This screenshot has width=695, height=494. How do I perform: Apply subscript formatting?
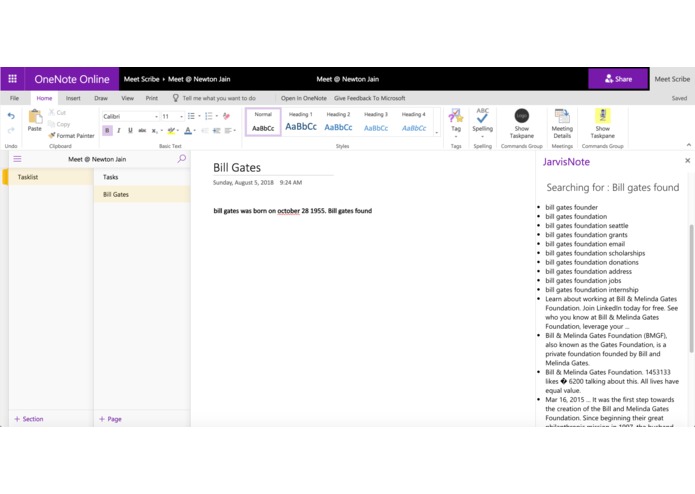(x=154, y=130)
